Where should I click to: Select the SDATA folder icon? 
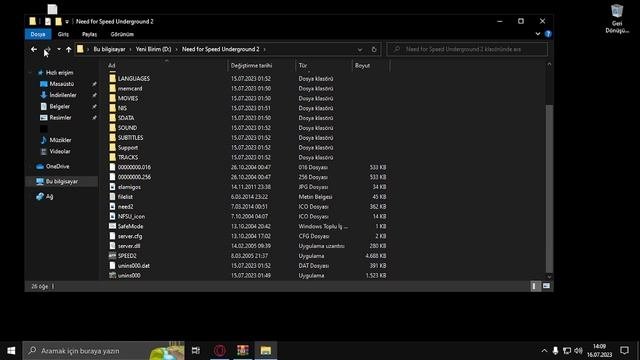tap(113, 118)
